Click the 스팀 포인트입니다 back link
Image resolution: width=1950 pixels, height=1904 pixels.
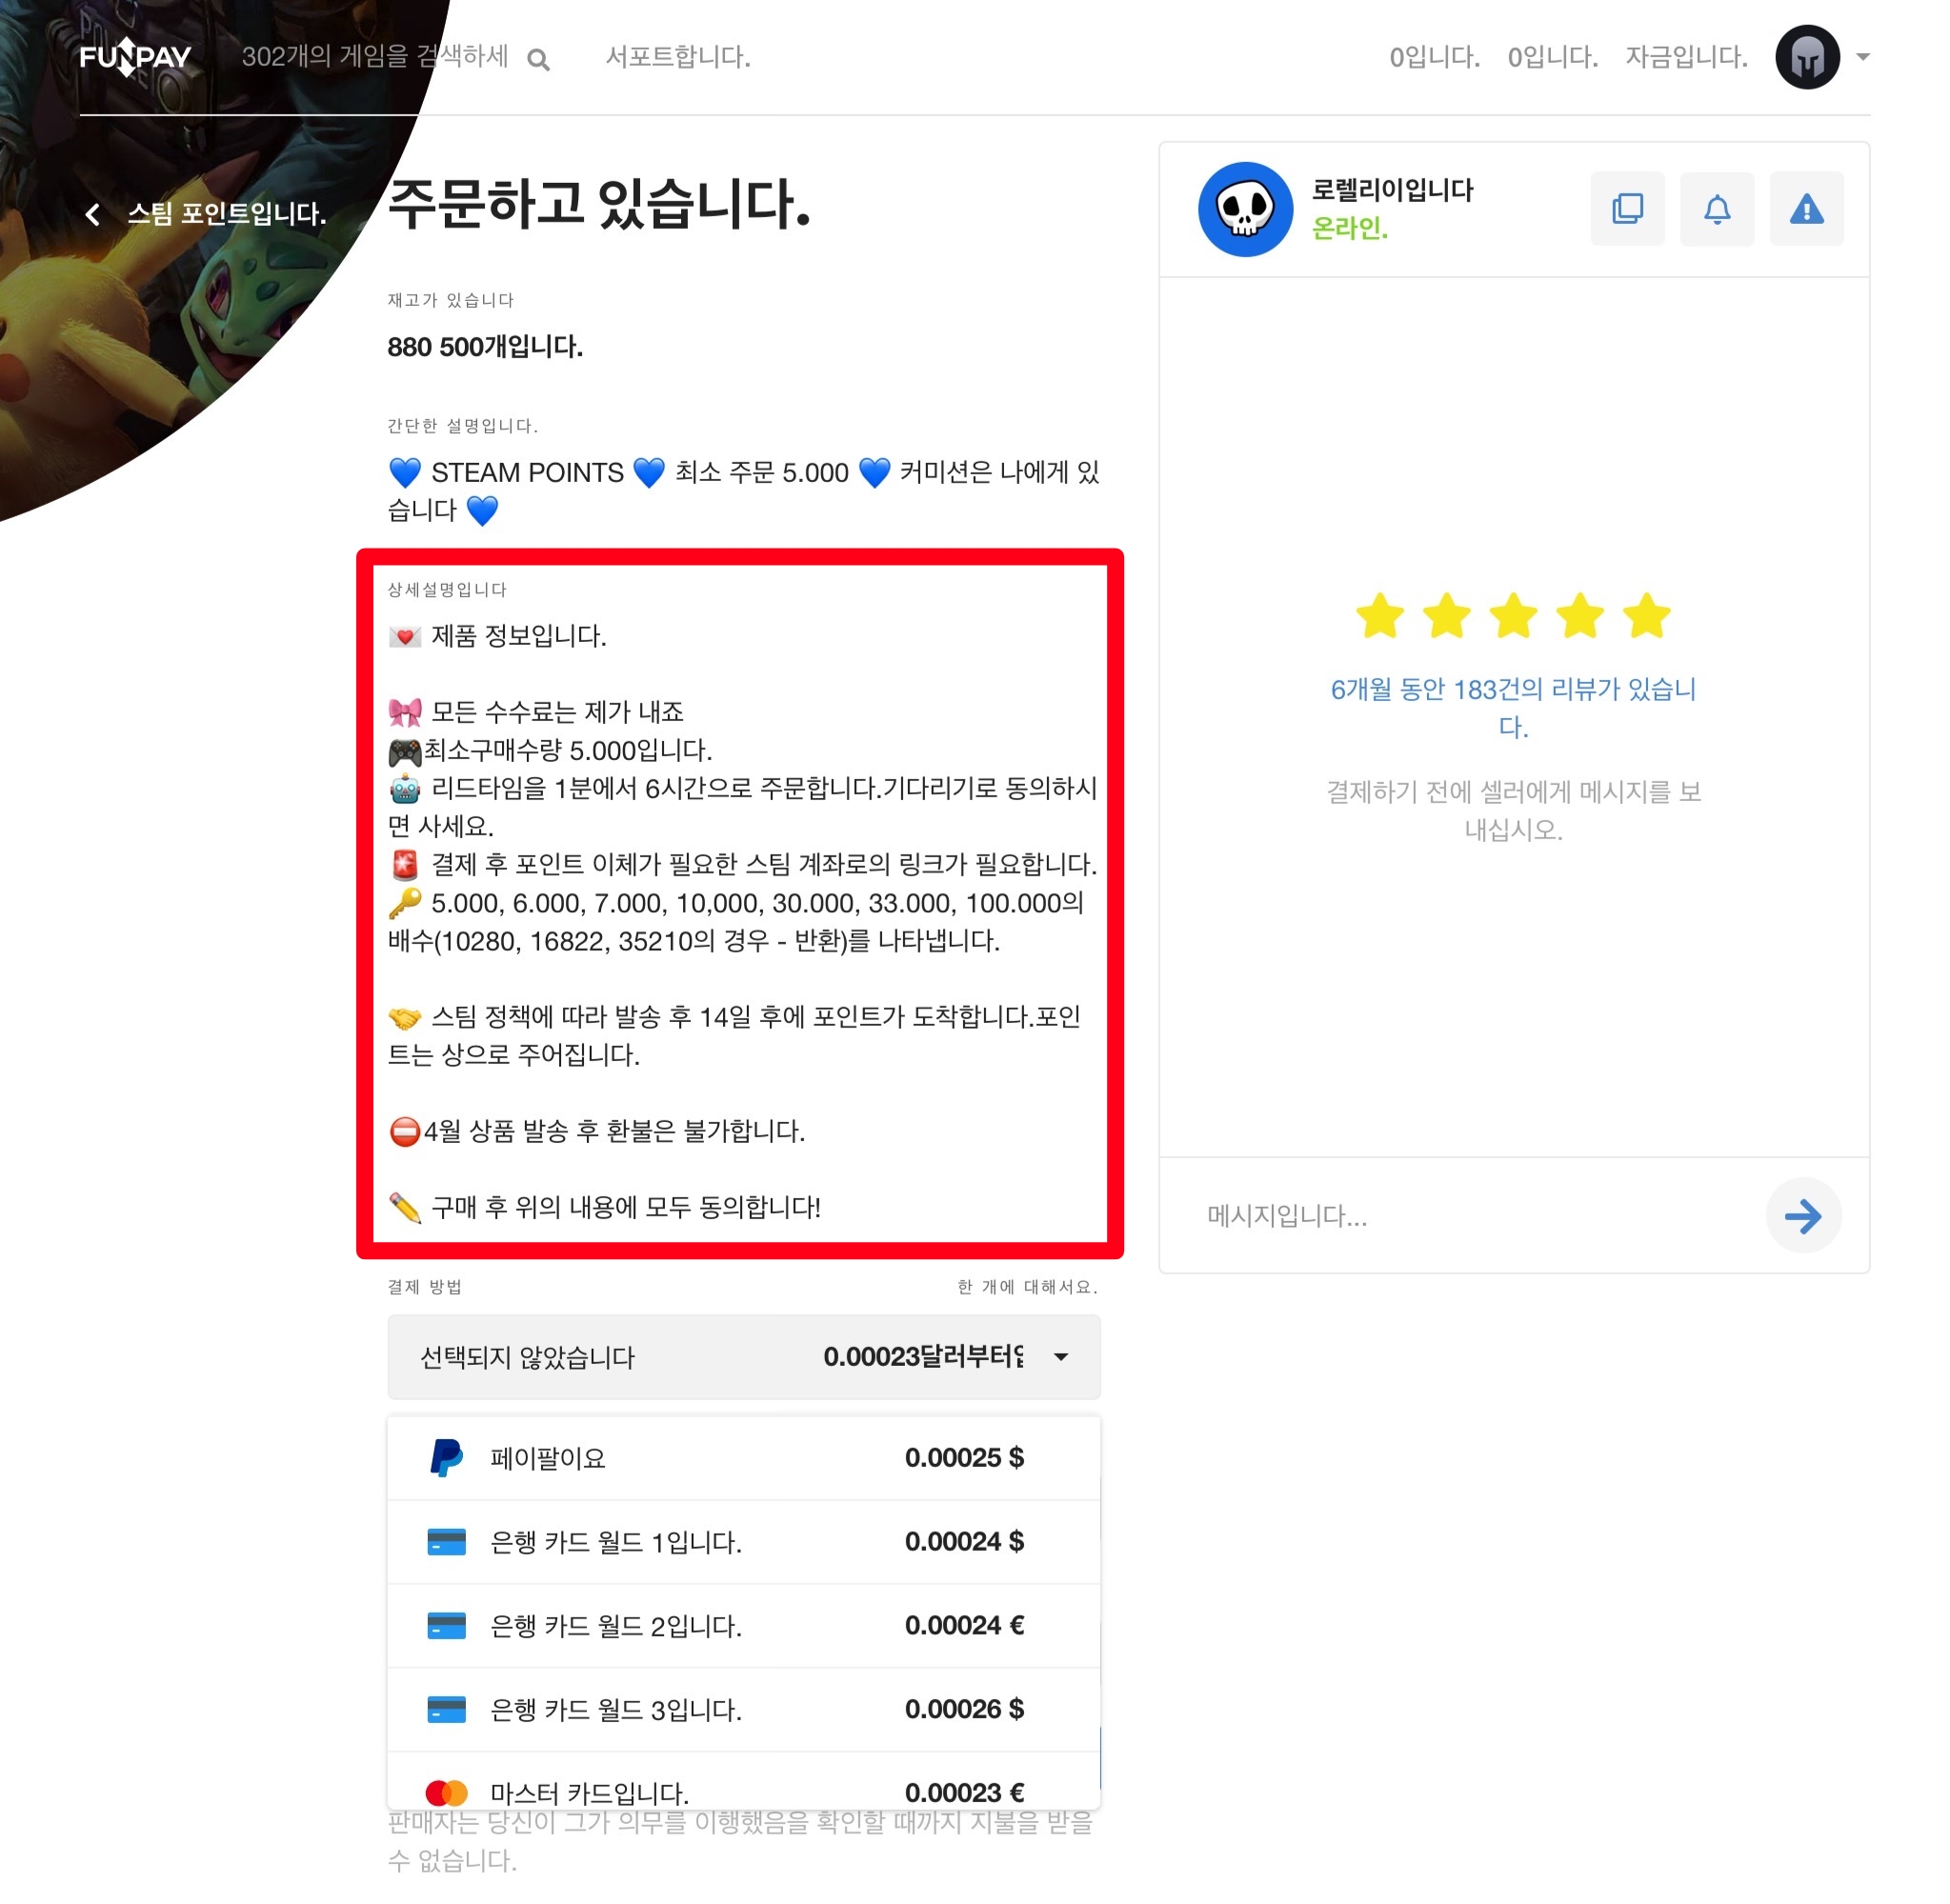coord(226,214)
